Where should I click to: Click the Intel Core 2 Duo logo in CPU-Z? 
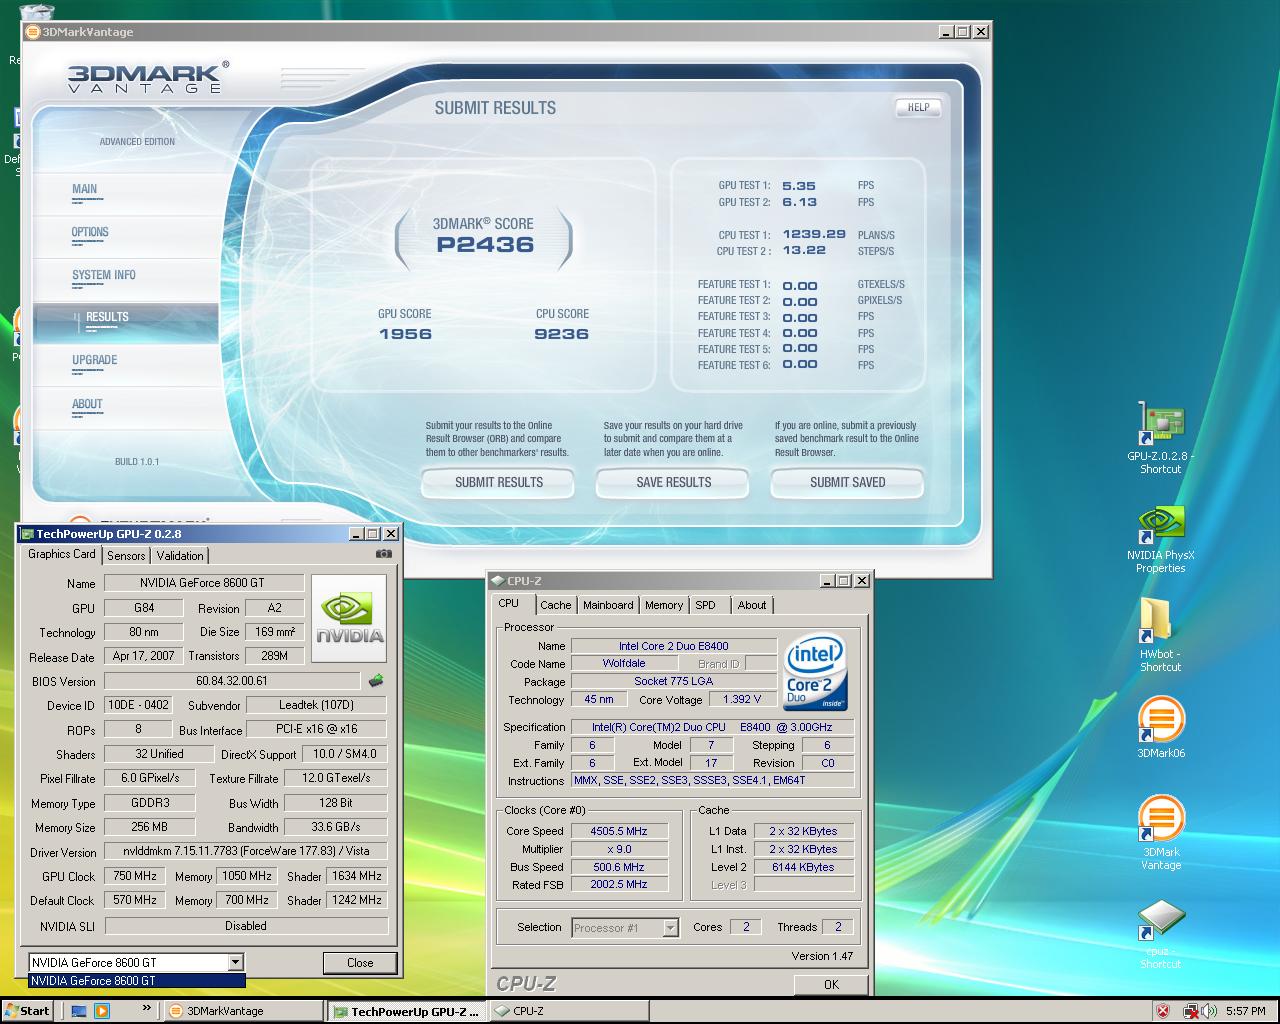click(x=816, y=670)
